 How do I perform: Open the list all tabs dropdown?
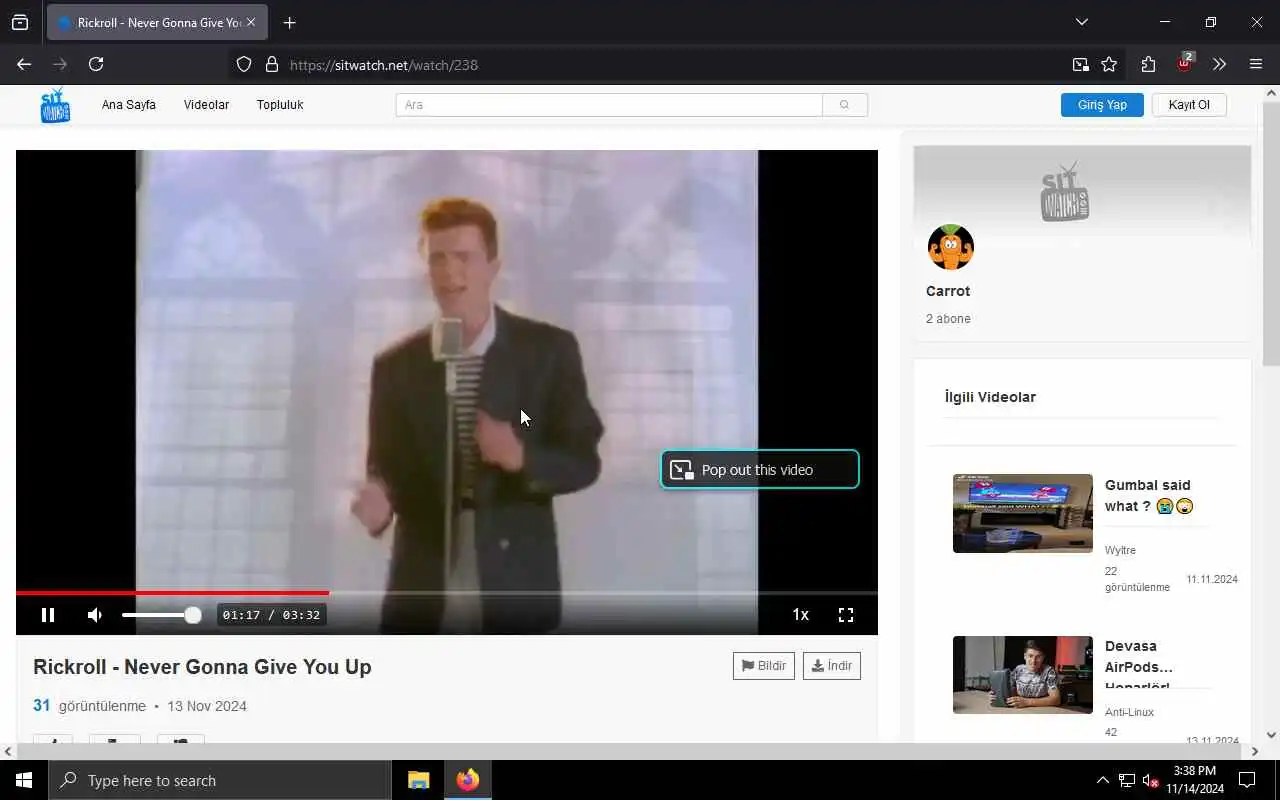(1081, 22)
